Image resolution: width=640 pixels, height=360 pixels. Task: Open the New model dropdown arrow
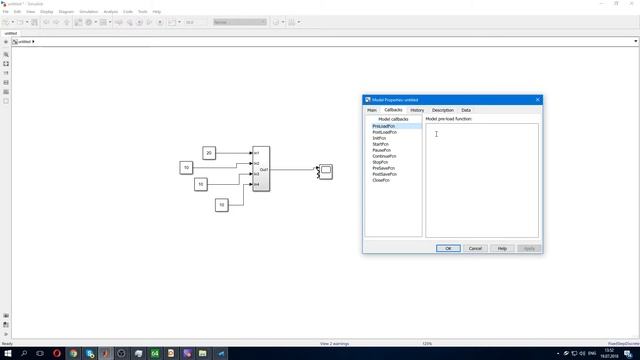coord(13,22)
